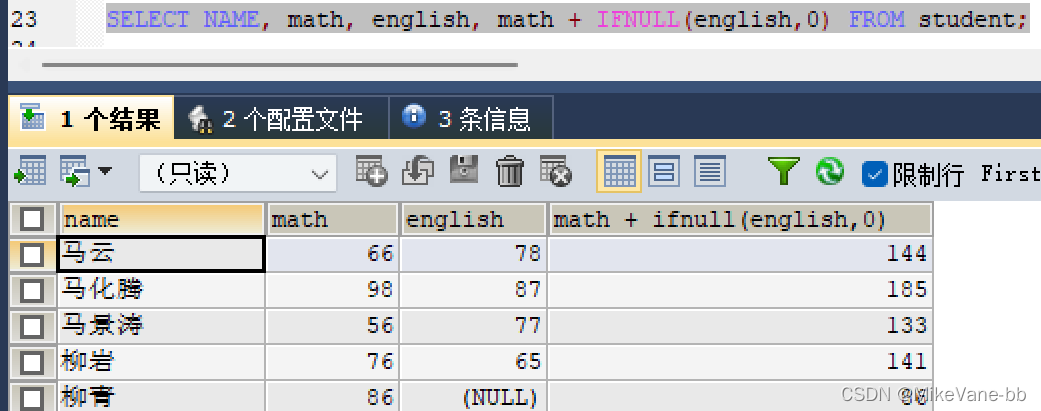1041x411 pixels.
Task: Select the total value 141 cell
Action: click(x=740, y=362)
